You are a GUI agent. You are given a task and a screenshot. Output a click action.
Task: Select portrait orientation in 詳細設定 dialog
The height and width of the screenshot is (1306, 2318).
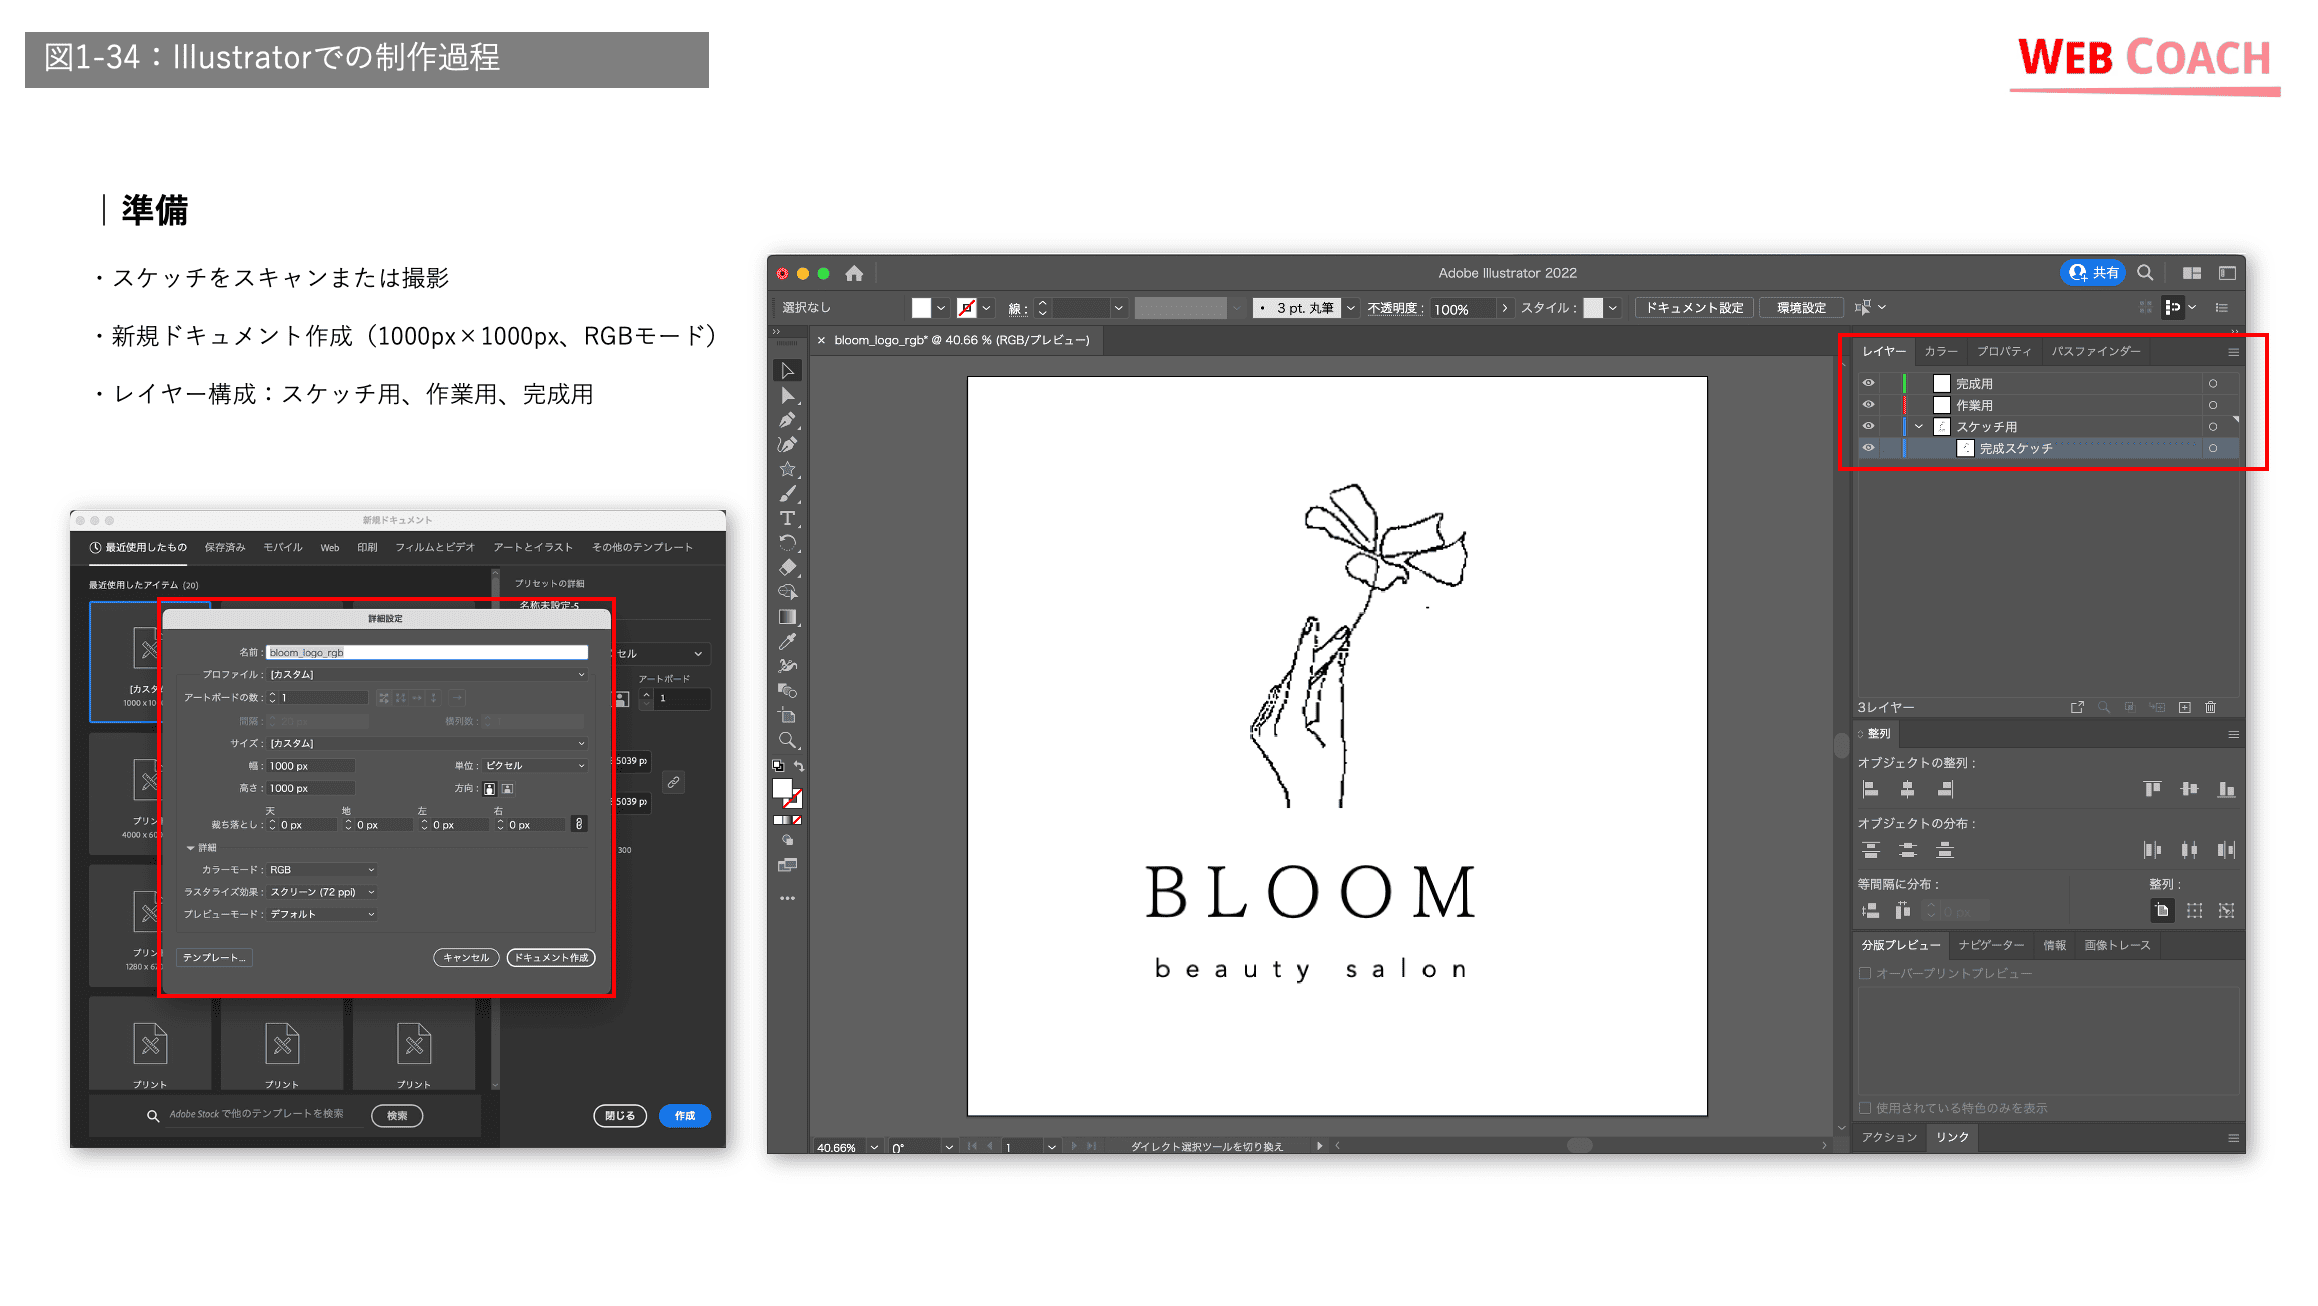point(489,789)
